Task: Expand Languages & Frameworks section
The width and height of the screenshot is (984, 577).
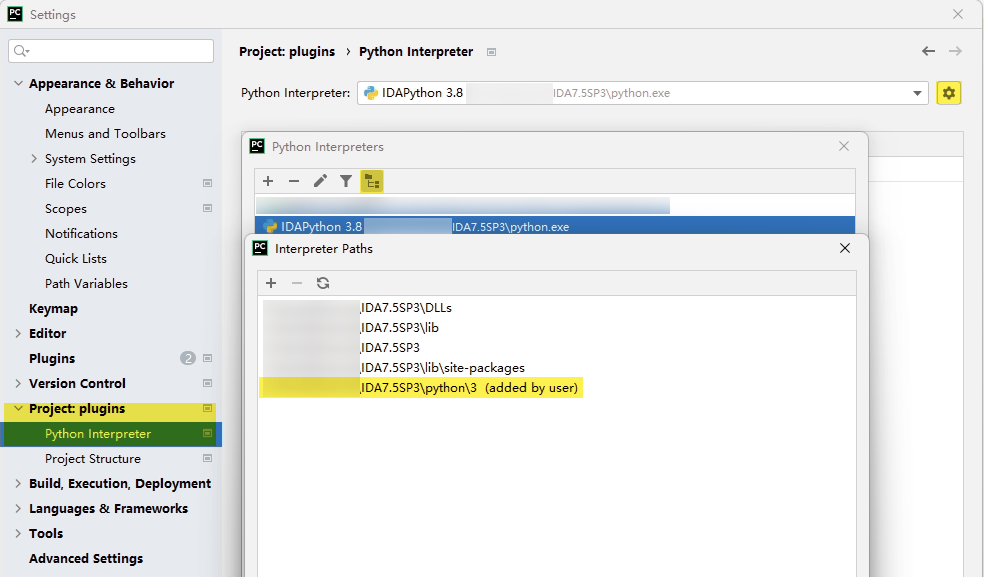Action: pyautogui.click(x=18, y=509)
